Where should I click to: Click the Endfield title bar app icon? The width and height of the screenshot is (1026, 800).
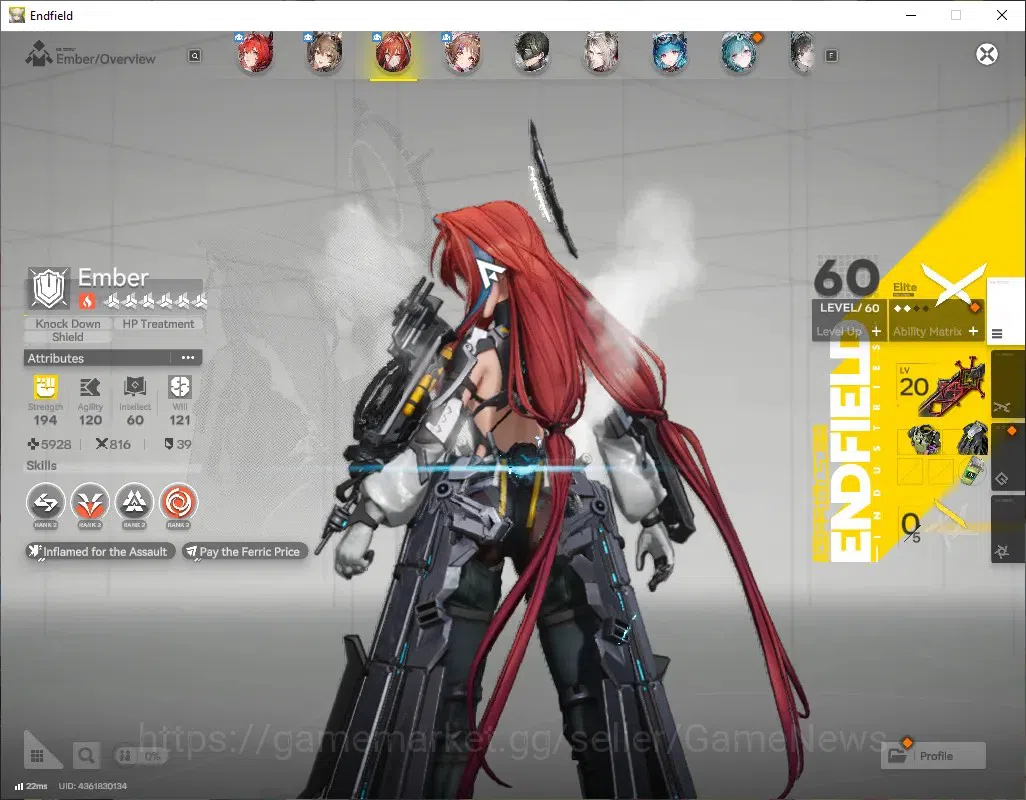click(17, 15)
